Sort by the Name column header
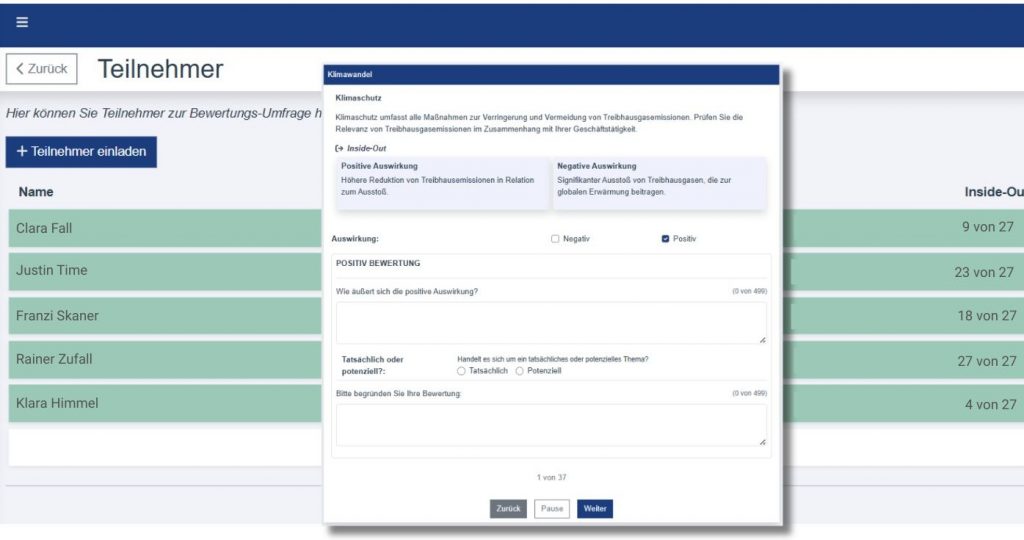Viewport: 1024px width, 540px height. click(x=36, y=192)
